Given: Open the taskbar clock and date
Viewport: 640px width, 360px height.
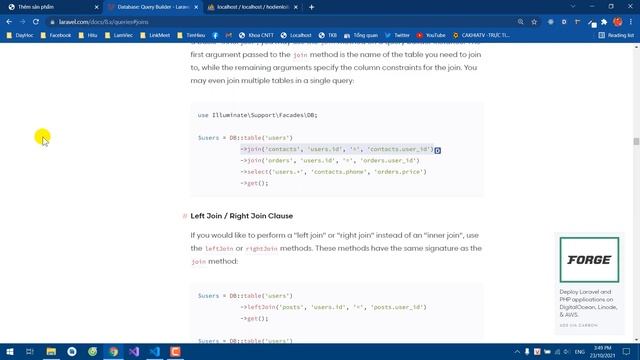Looking at the screenshot, I should tap(602, 352).
